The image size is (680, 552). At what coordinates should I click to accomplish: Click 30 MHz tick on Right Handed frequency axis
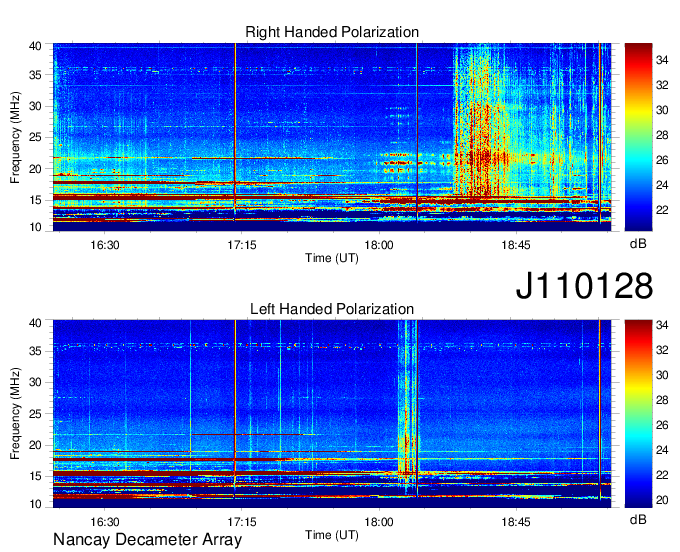(36, 107)
